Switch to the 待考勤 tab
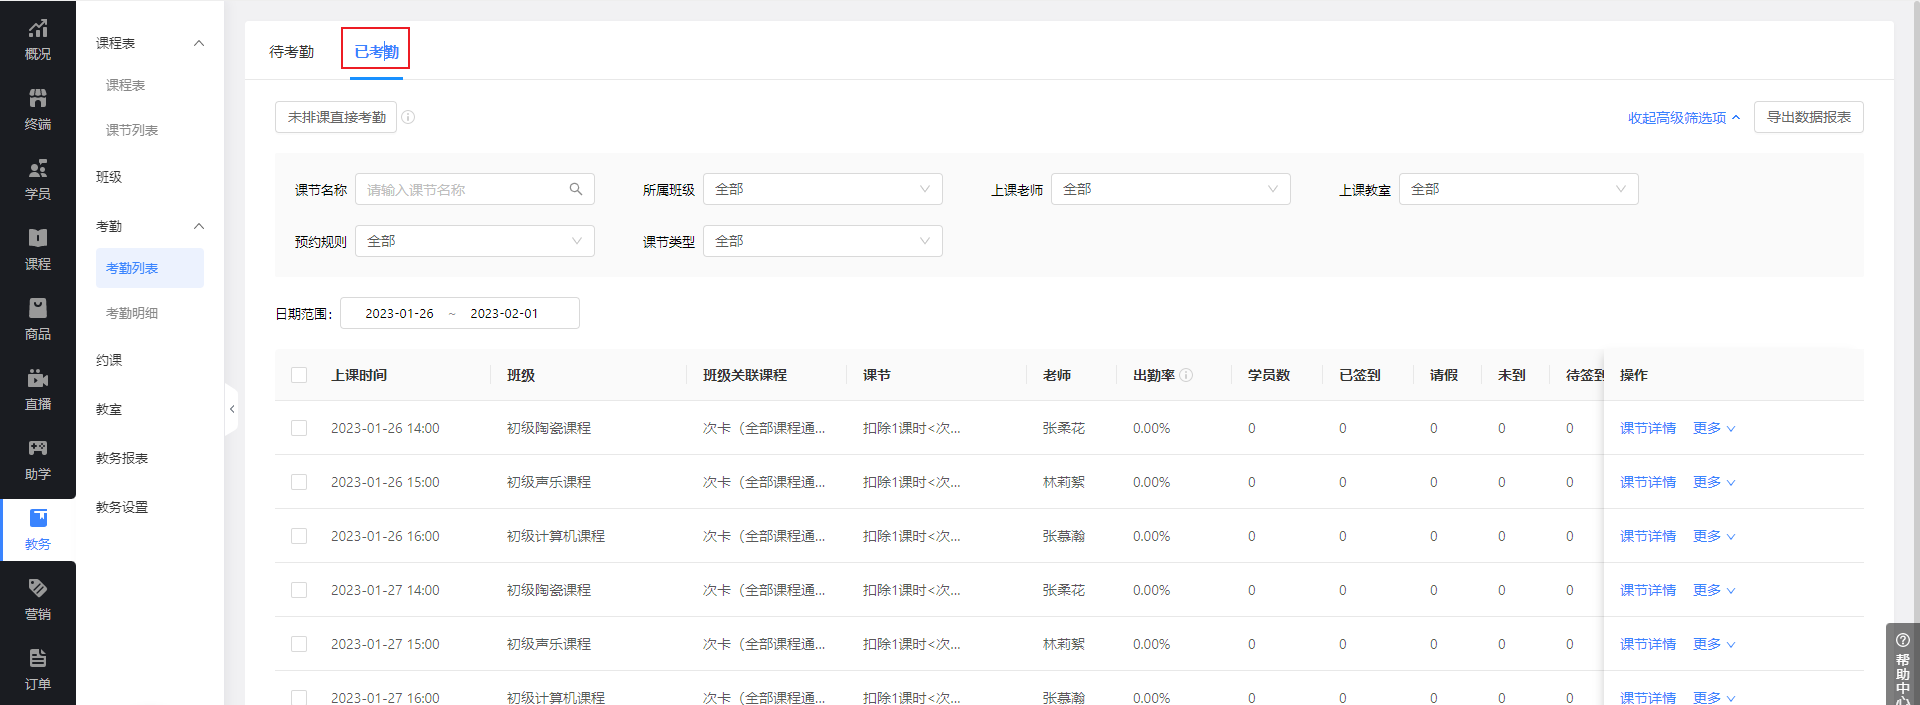Screen dimensions: 1920x705 (291, 52)
